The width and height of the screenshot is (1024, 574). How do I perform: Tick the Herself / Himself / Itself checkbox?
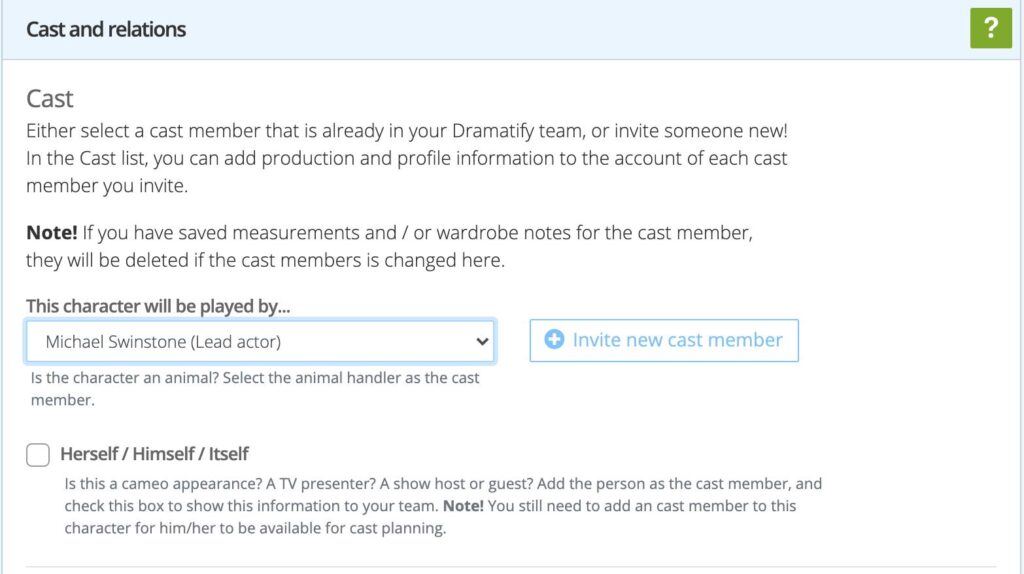pos(38,455)
